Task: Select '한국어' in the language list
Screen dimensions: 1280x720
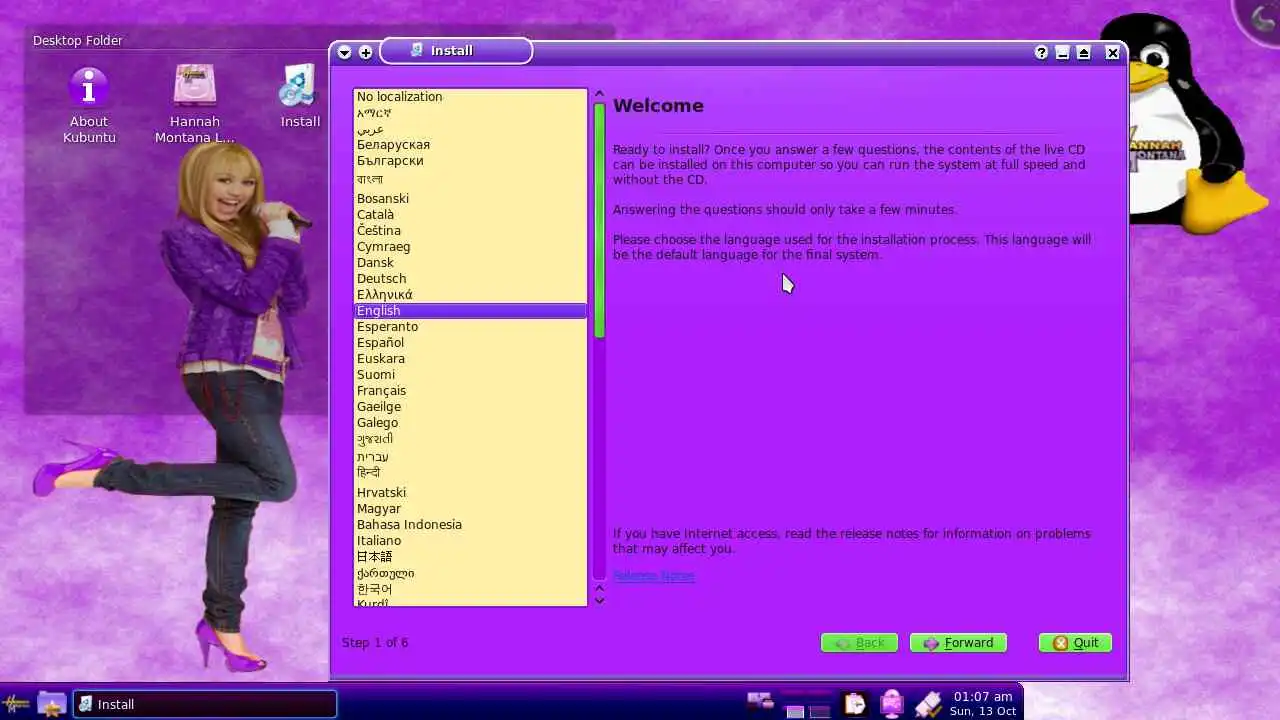Action: [x=470, y=589]
